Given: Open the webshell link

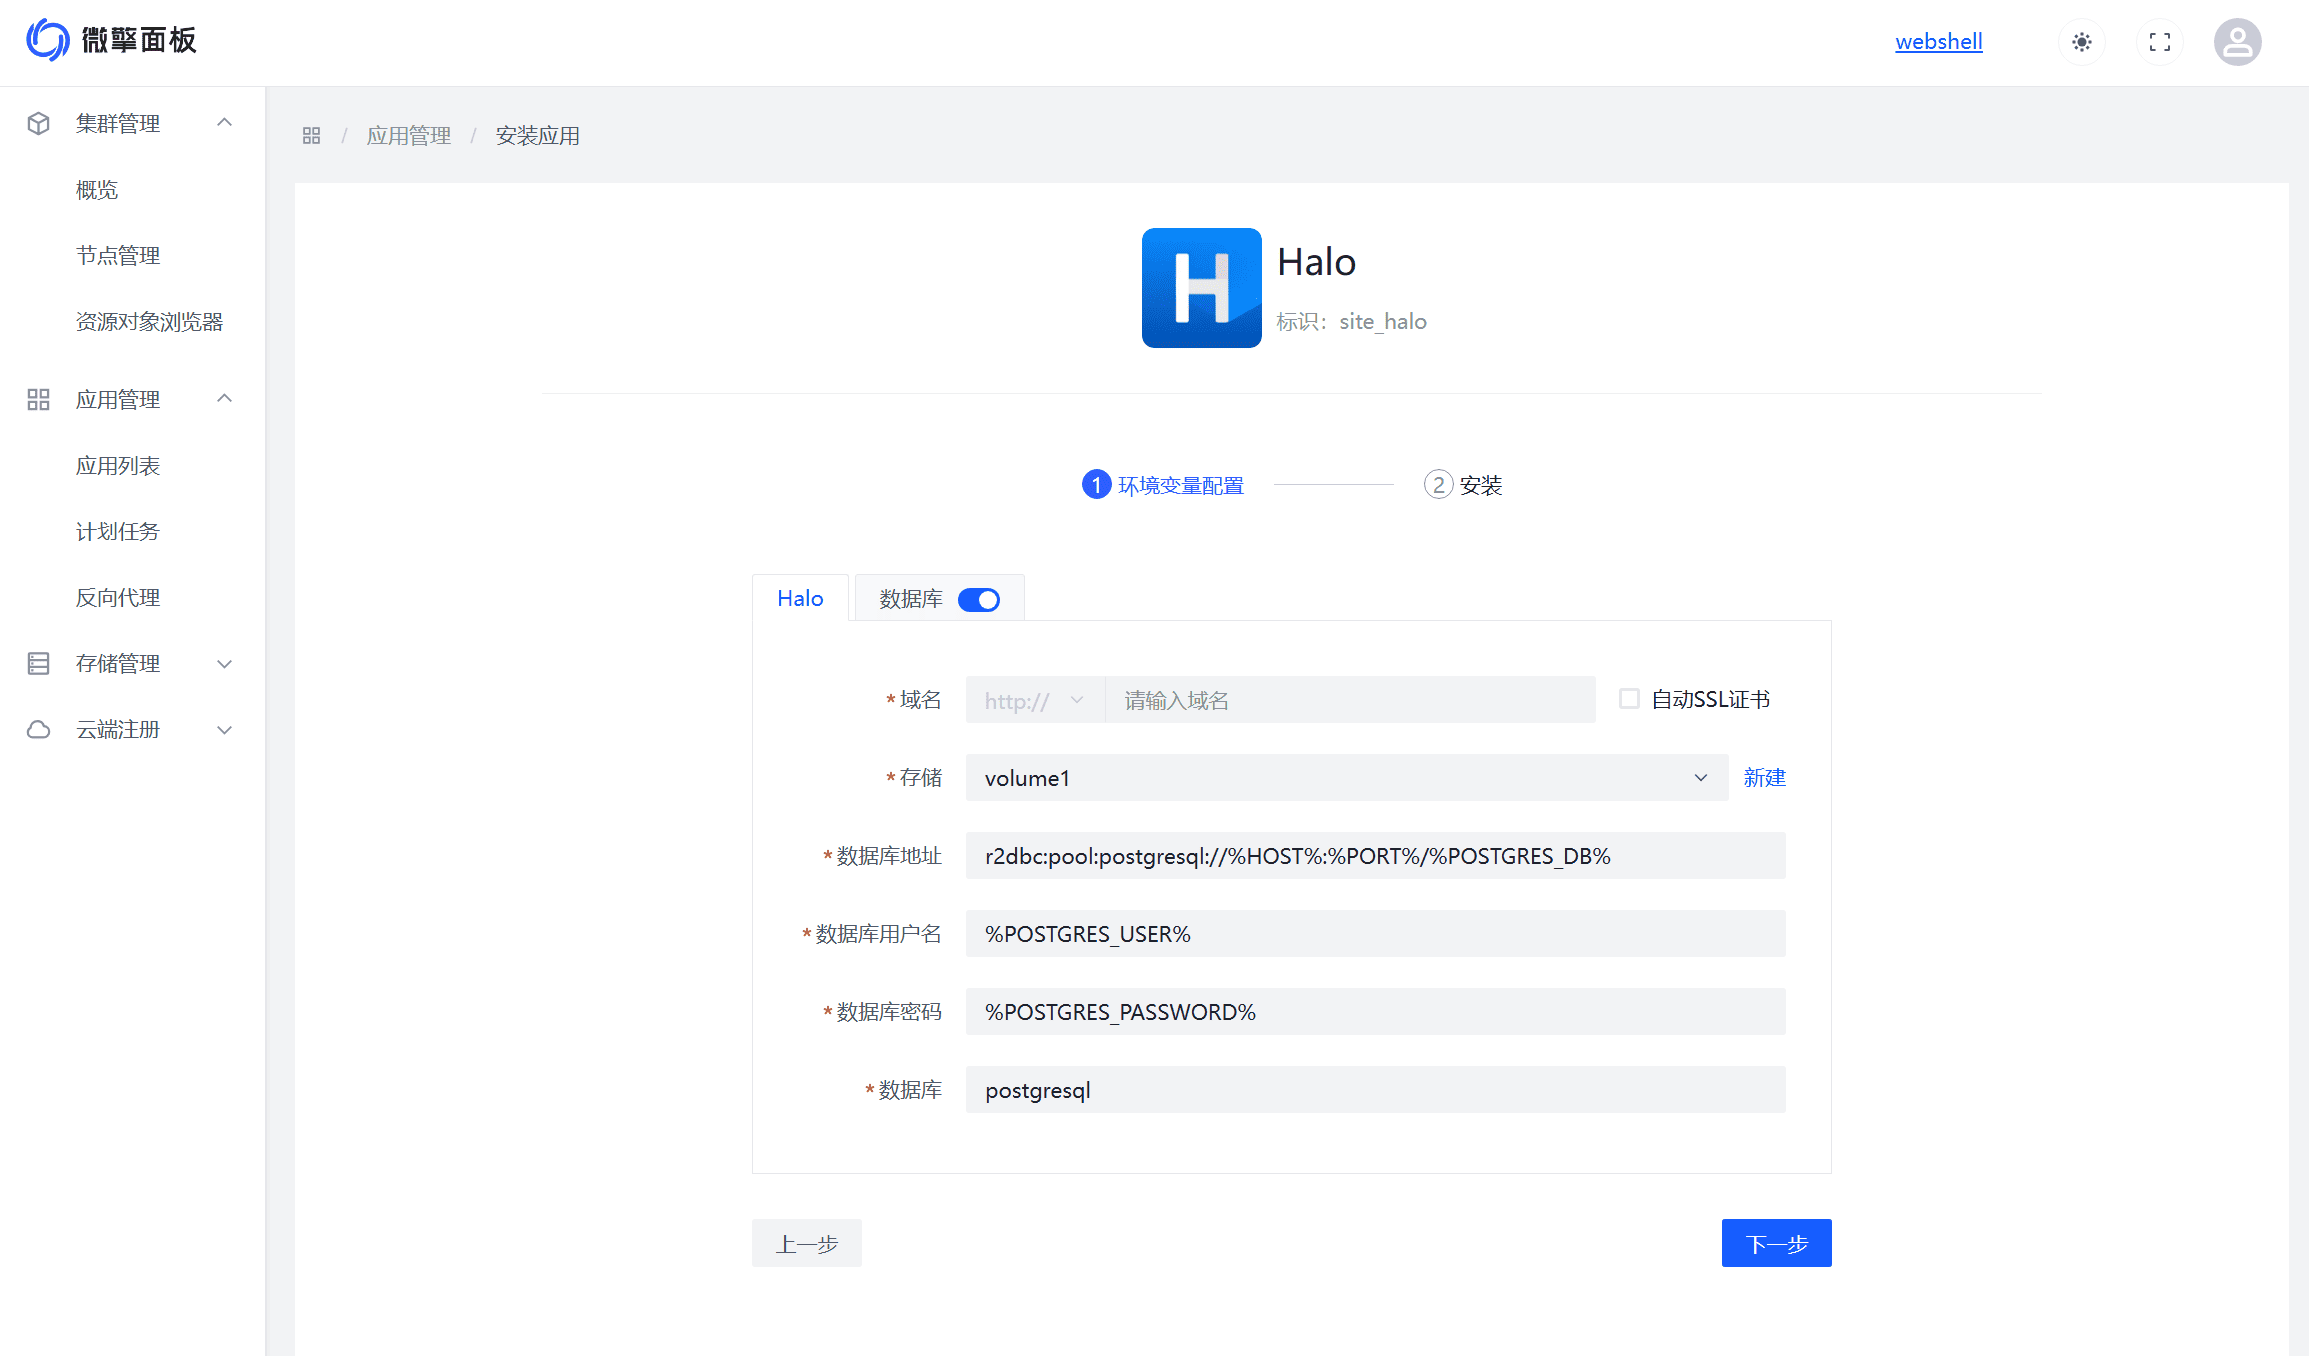Looking at the screenshot, I should point(1938,42).
